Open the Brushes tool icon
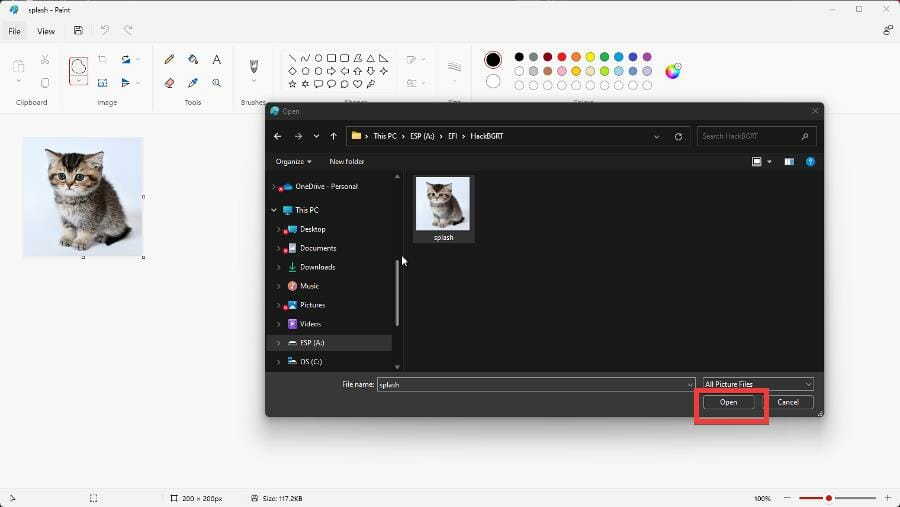This screenshot has width=900, height=507. [x=254, y=66]
